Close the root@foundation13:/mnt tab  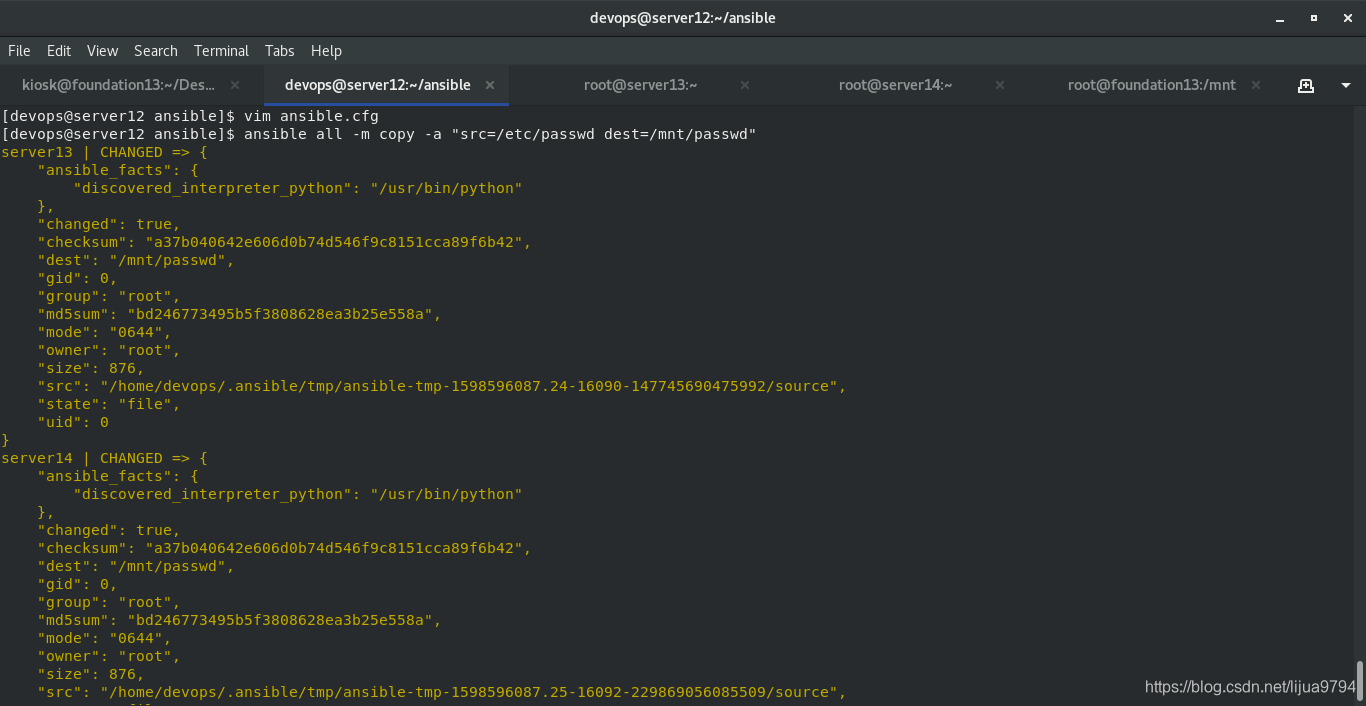1256,85
